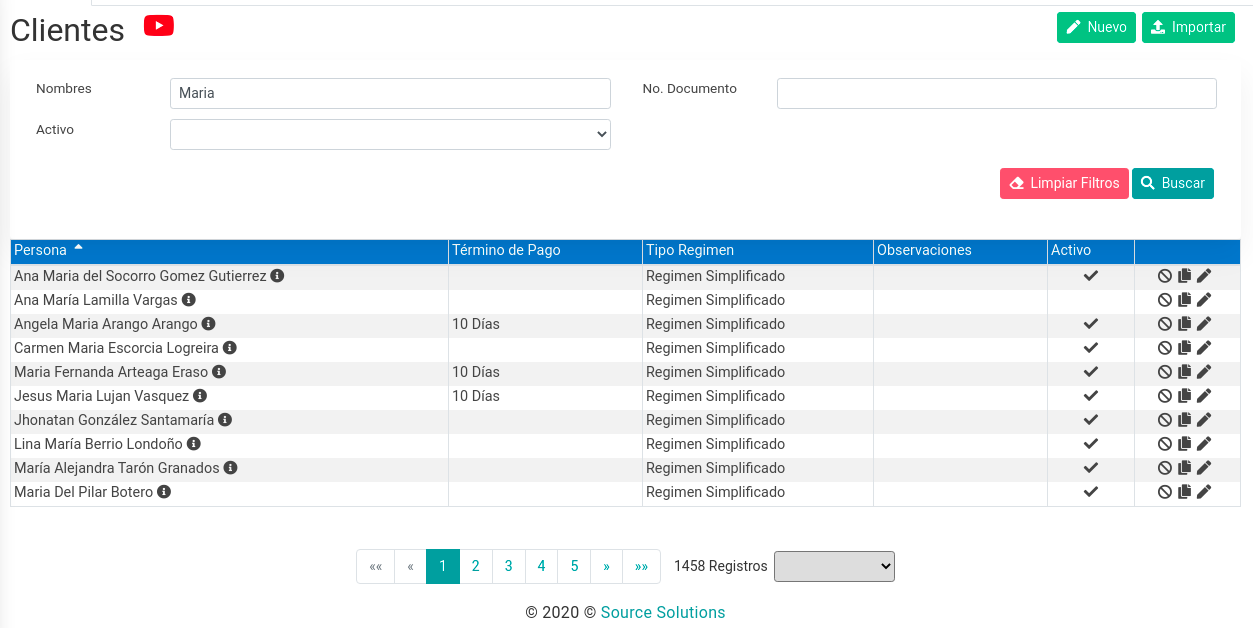Edit Carmen Maria Escorcia Logreira pencil icon
The image size is (1253, 628).
[1204, 348]
